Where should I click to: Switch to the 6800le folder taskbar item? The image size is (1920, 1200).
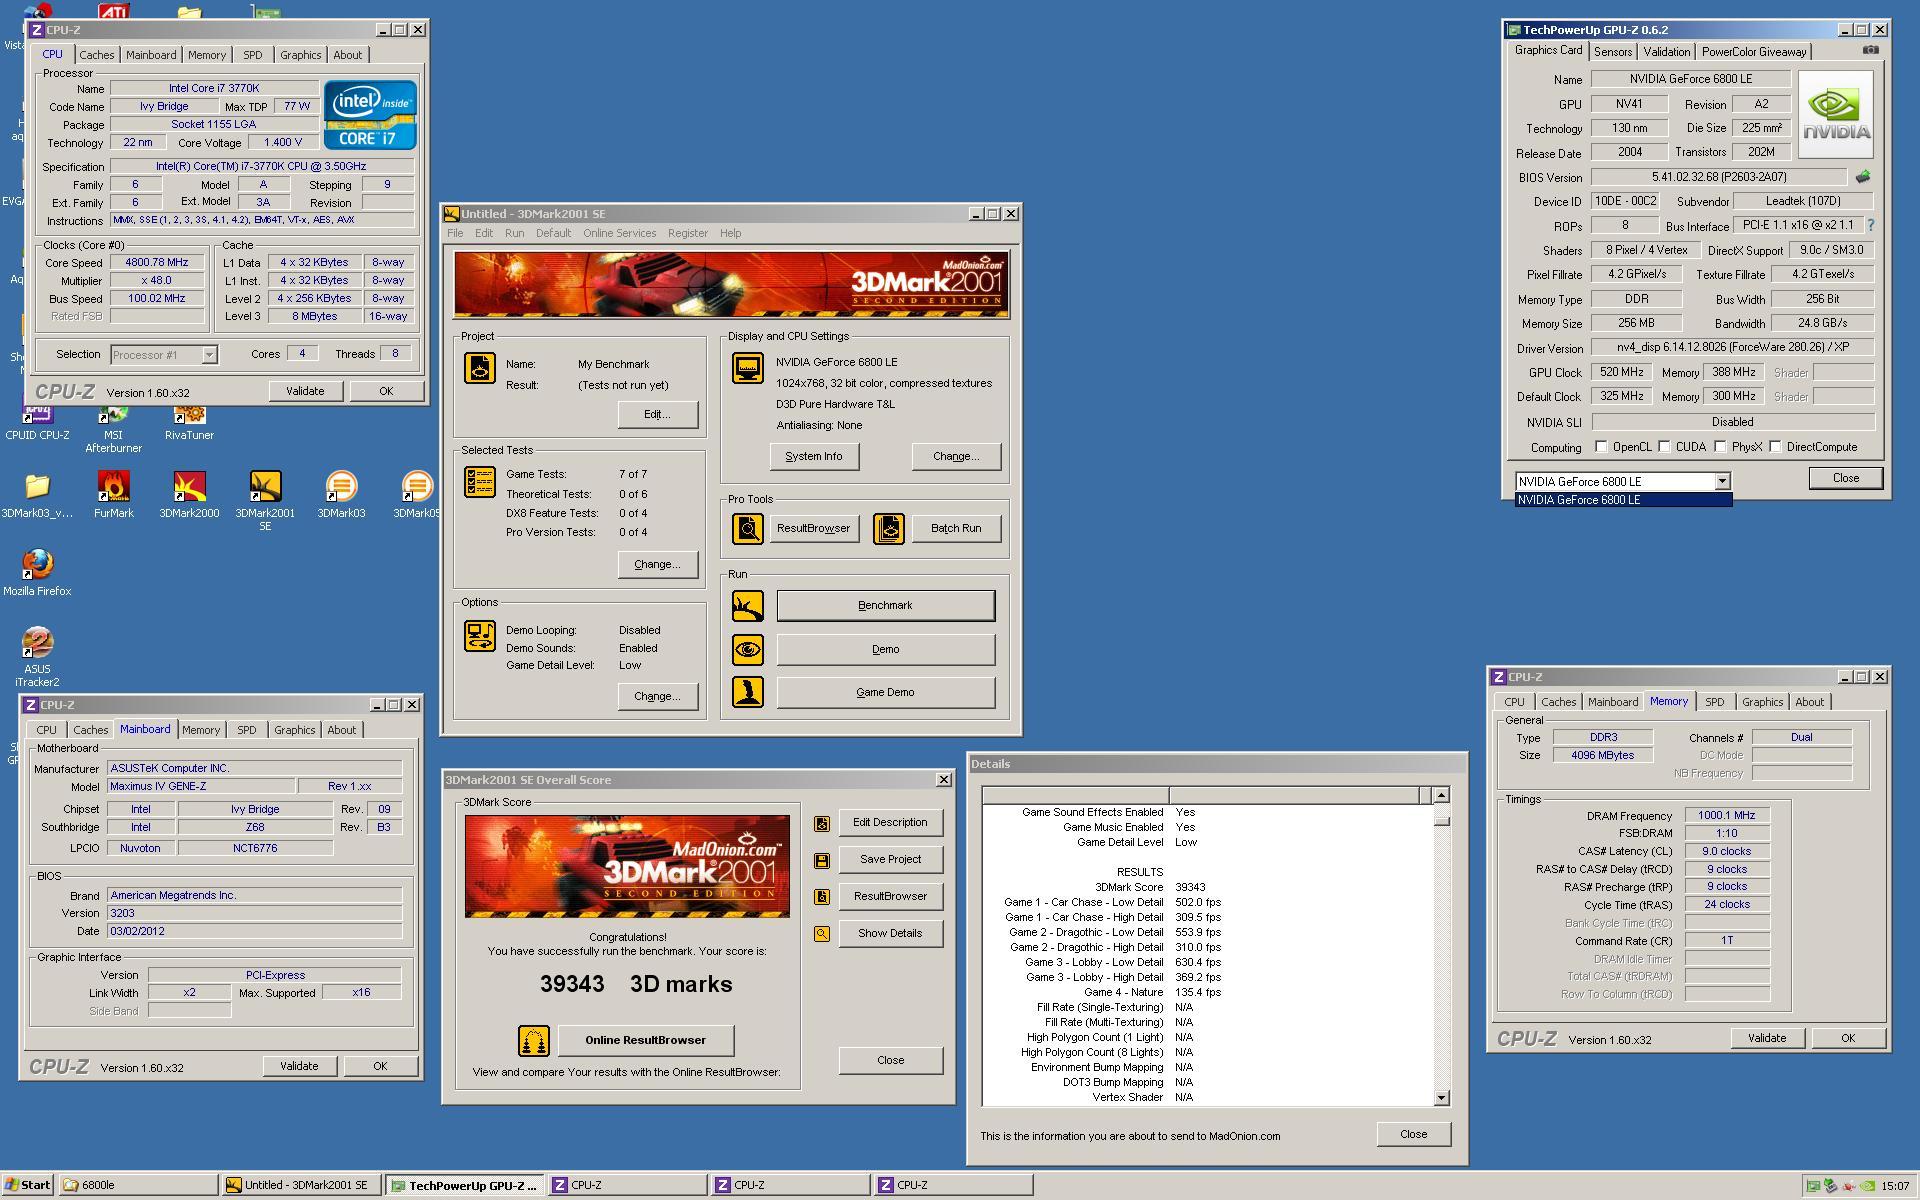(138, 1185)
